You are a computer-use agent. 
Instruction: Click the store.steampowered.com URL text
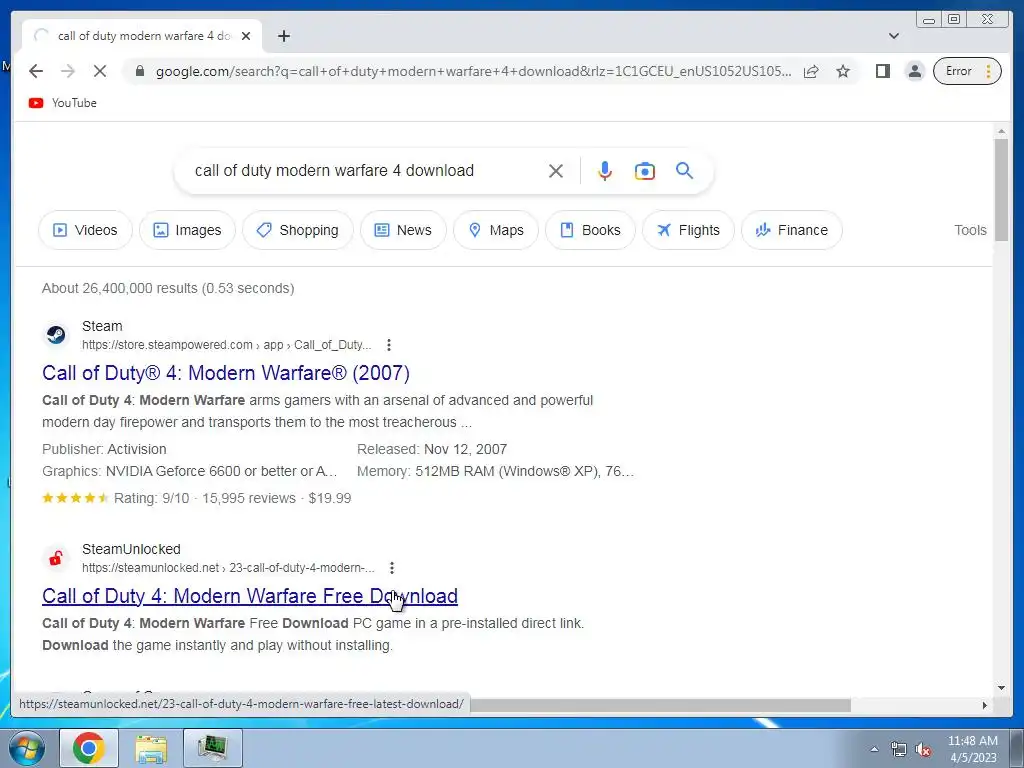226,345
